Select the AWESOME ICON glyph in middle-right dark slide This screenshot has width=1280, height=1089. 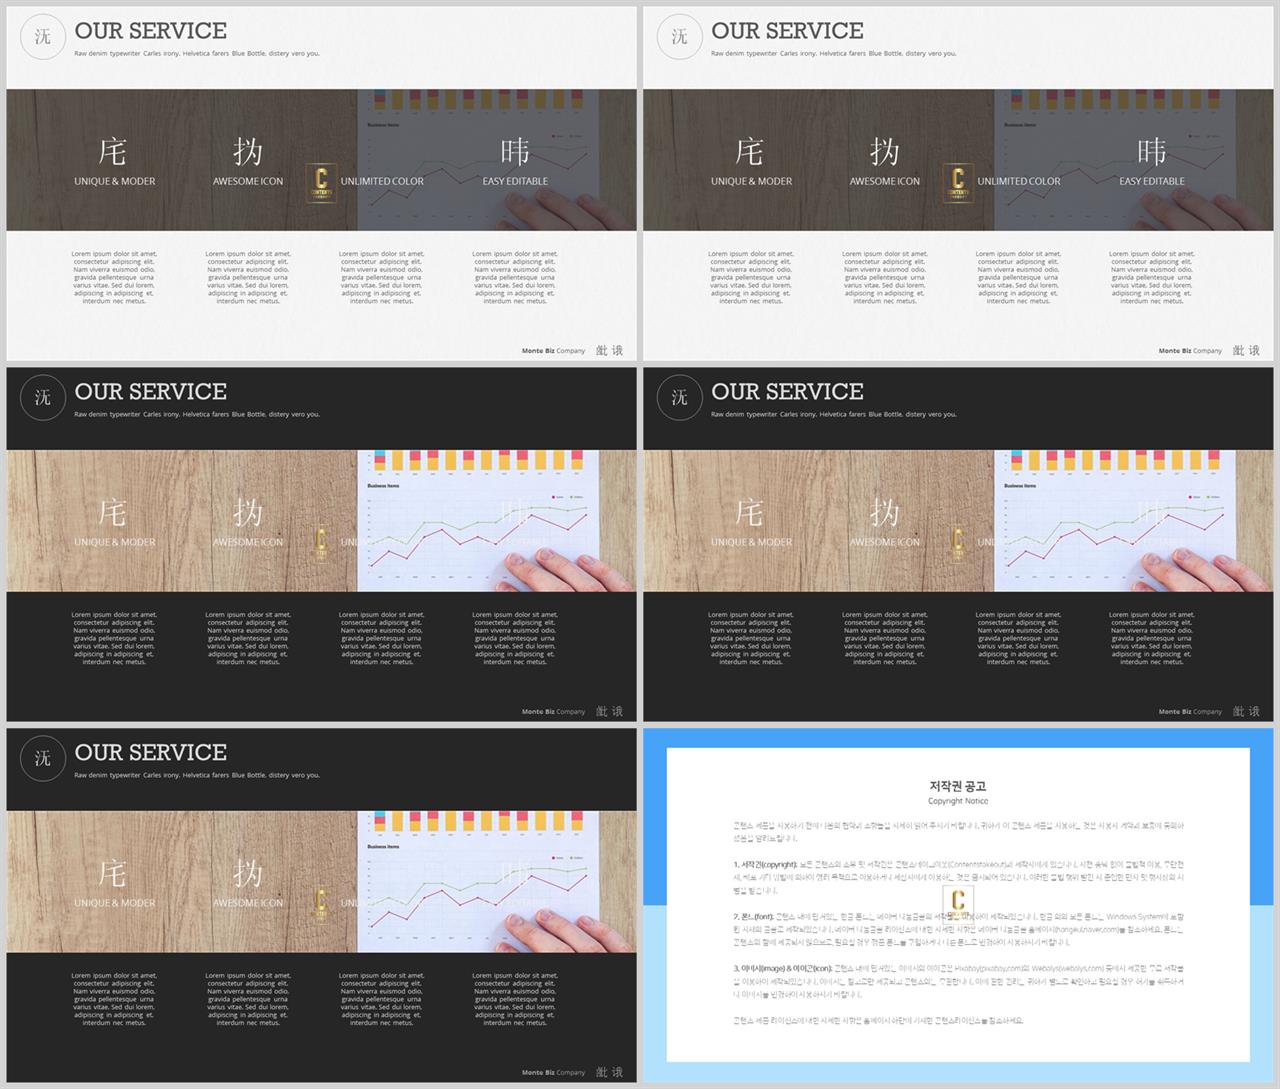point(885,513)
